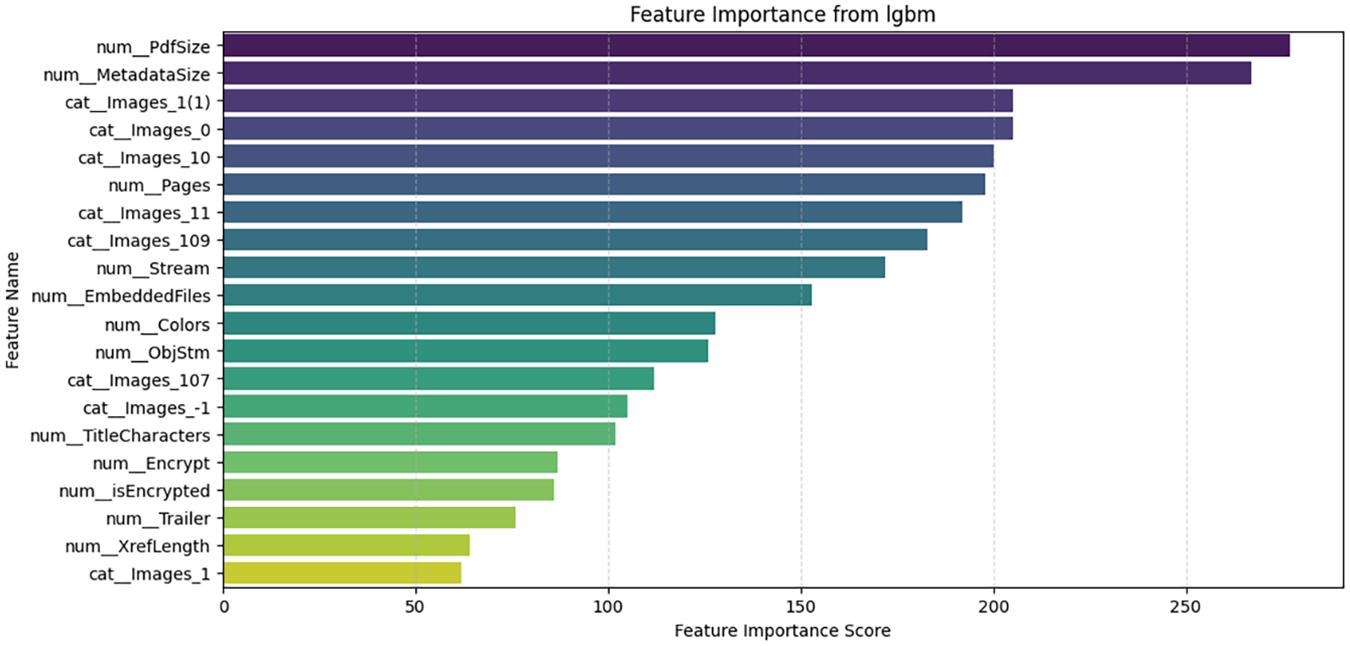Screen dimensions: 1350x646
Task: Select the cat__Images_109 label text
Action: click(138, 240)
